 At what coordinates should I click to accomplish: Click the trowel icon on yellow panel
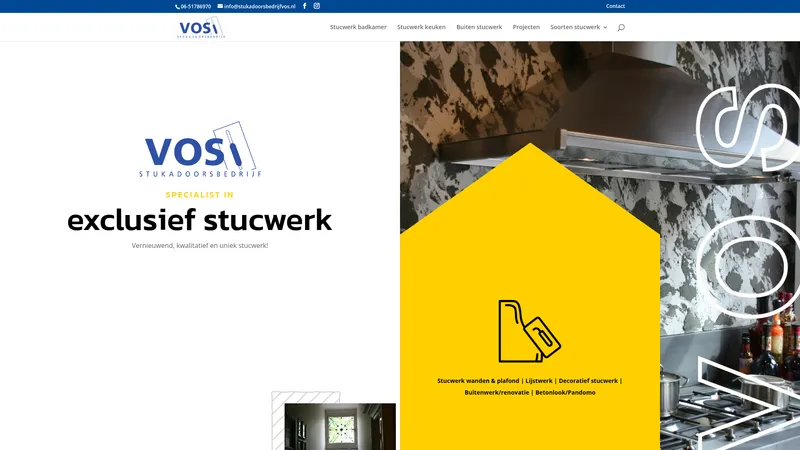click(x=530, y=332)
